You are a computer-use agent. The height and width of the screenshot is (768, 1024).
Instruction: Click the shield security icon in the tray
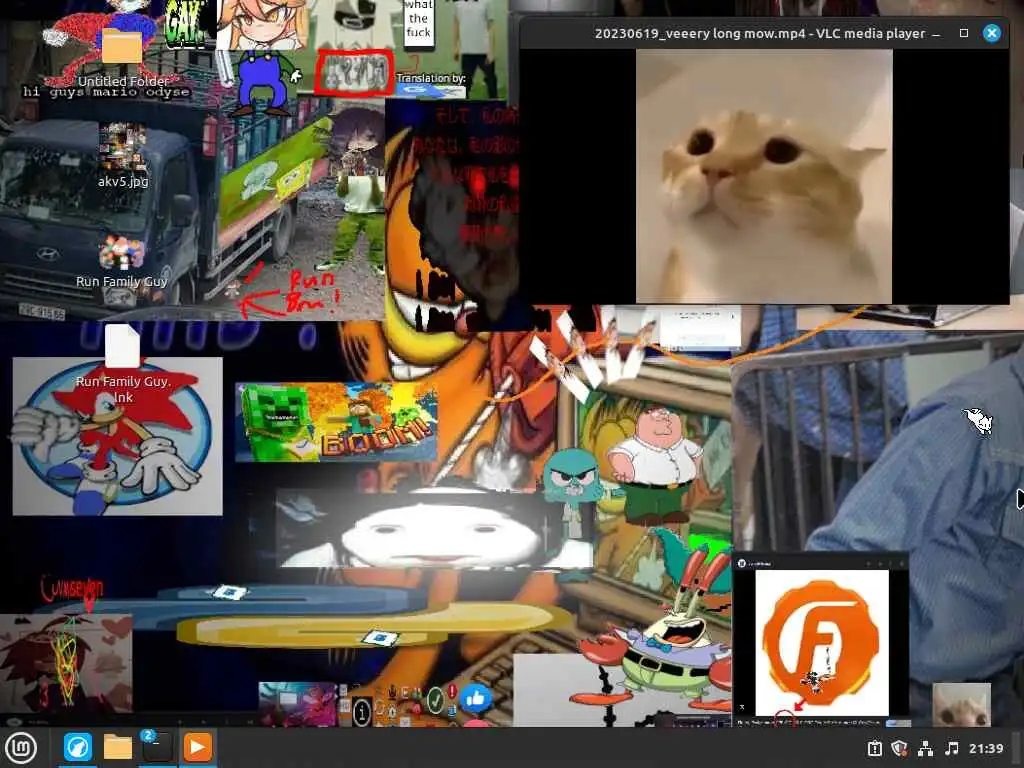pyautogui.click(x=900, y=748)
